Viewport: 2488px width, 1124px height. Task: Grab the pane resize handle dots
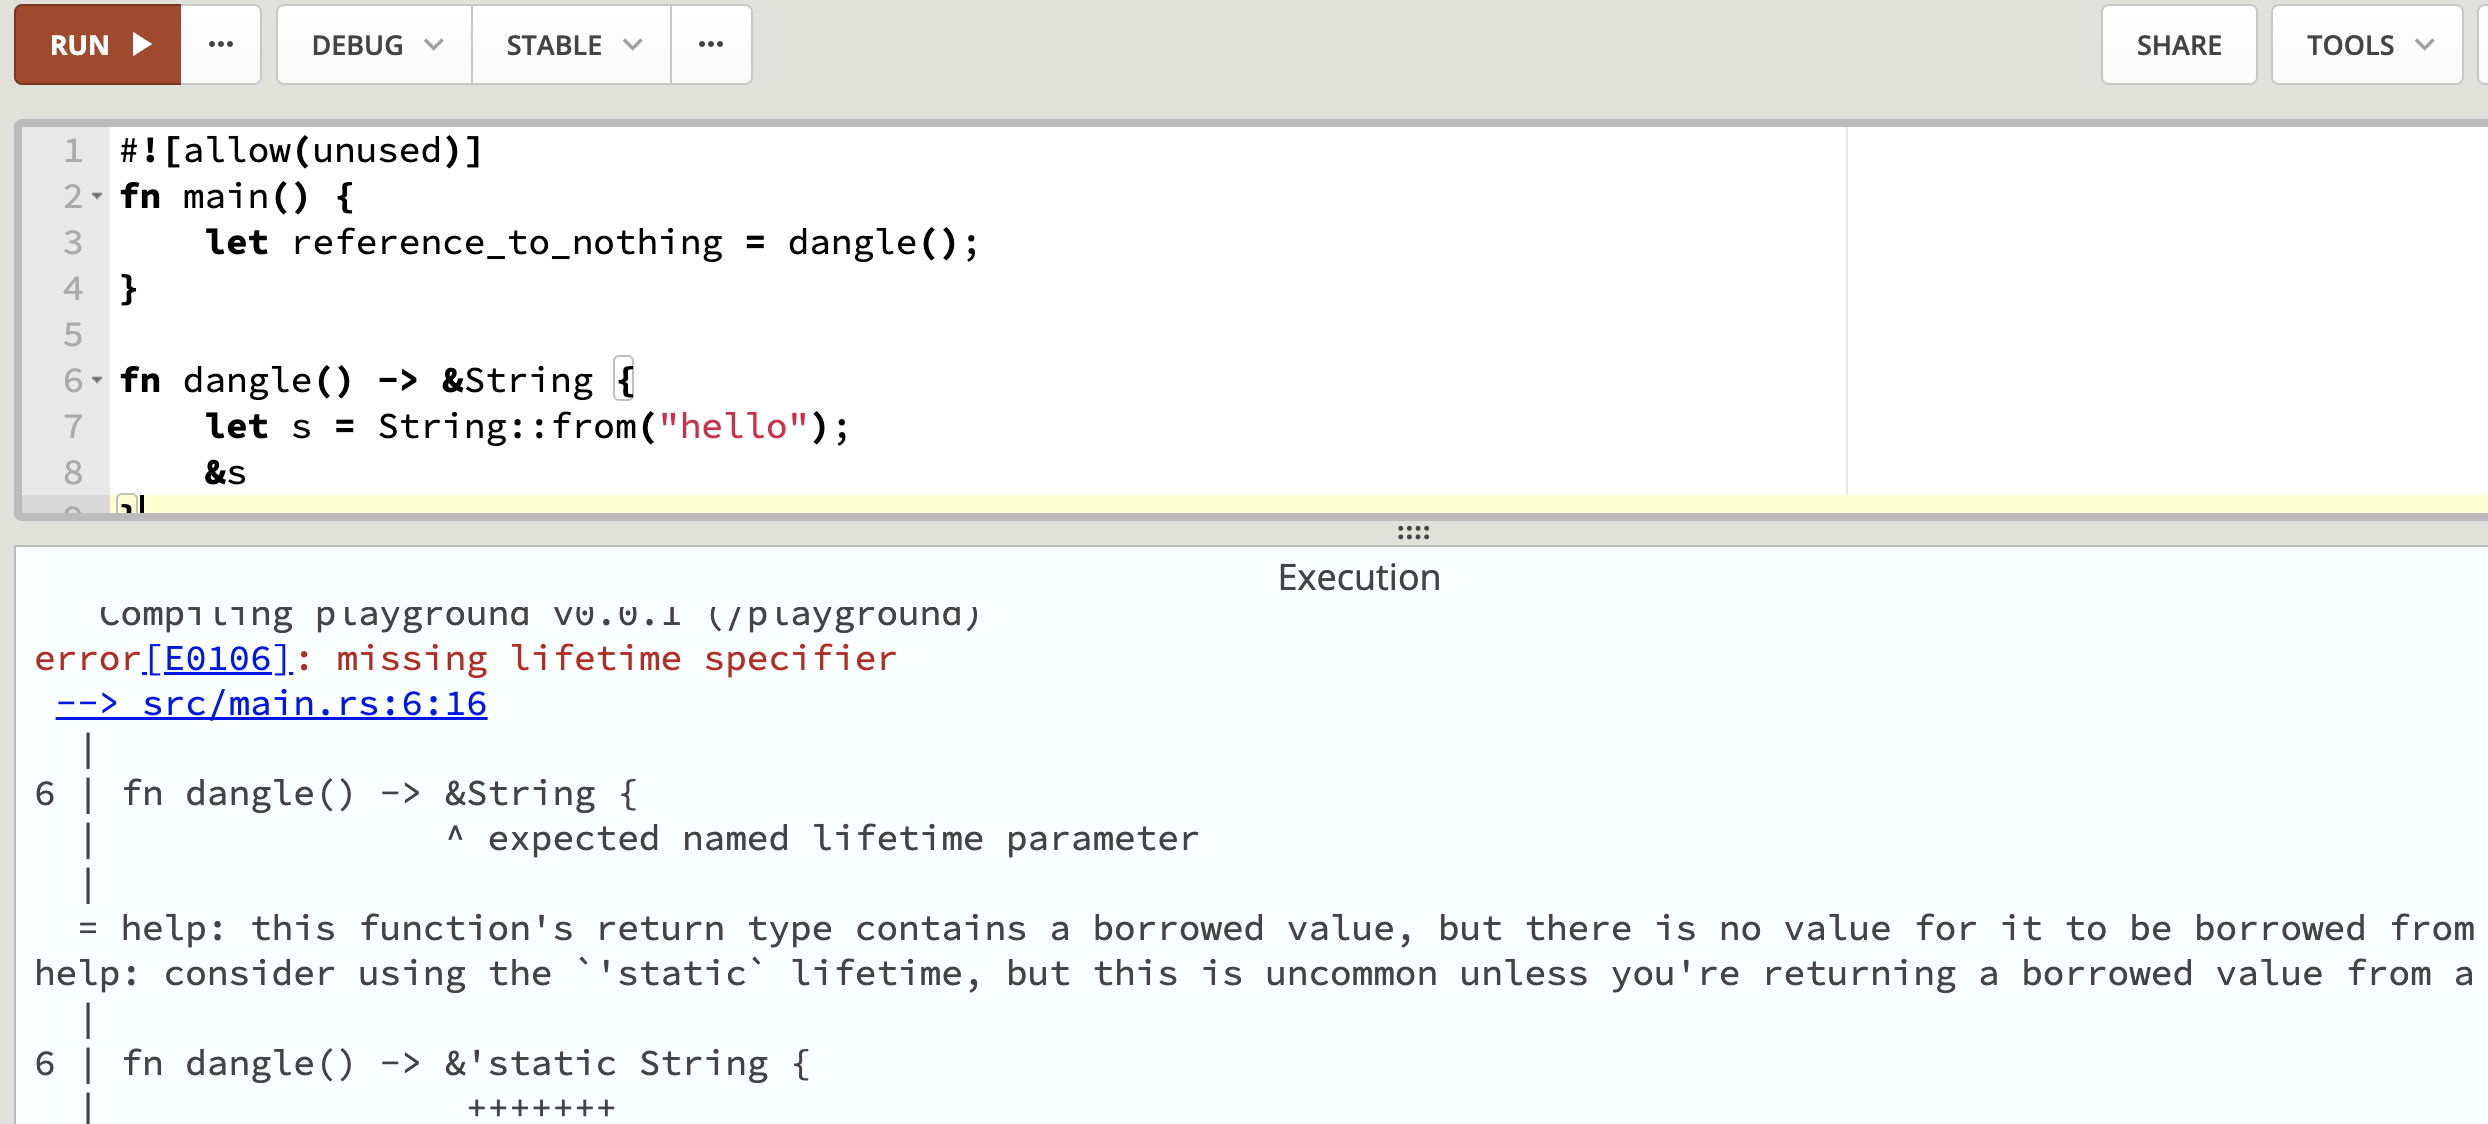[x=1413, y=532]
